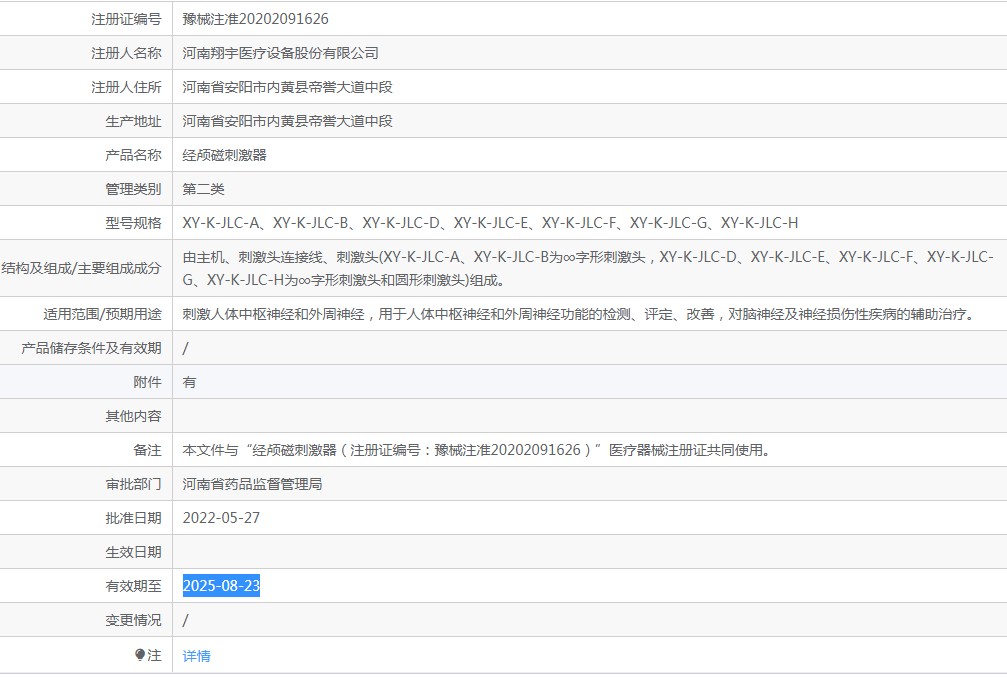Click the bulb icon beside the 注 label
Image resolution: width=1007 pixels, height=686 pixels.
[x=140, y=655]
